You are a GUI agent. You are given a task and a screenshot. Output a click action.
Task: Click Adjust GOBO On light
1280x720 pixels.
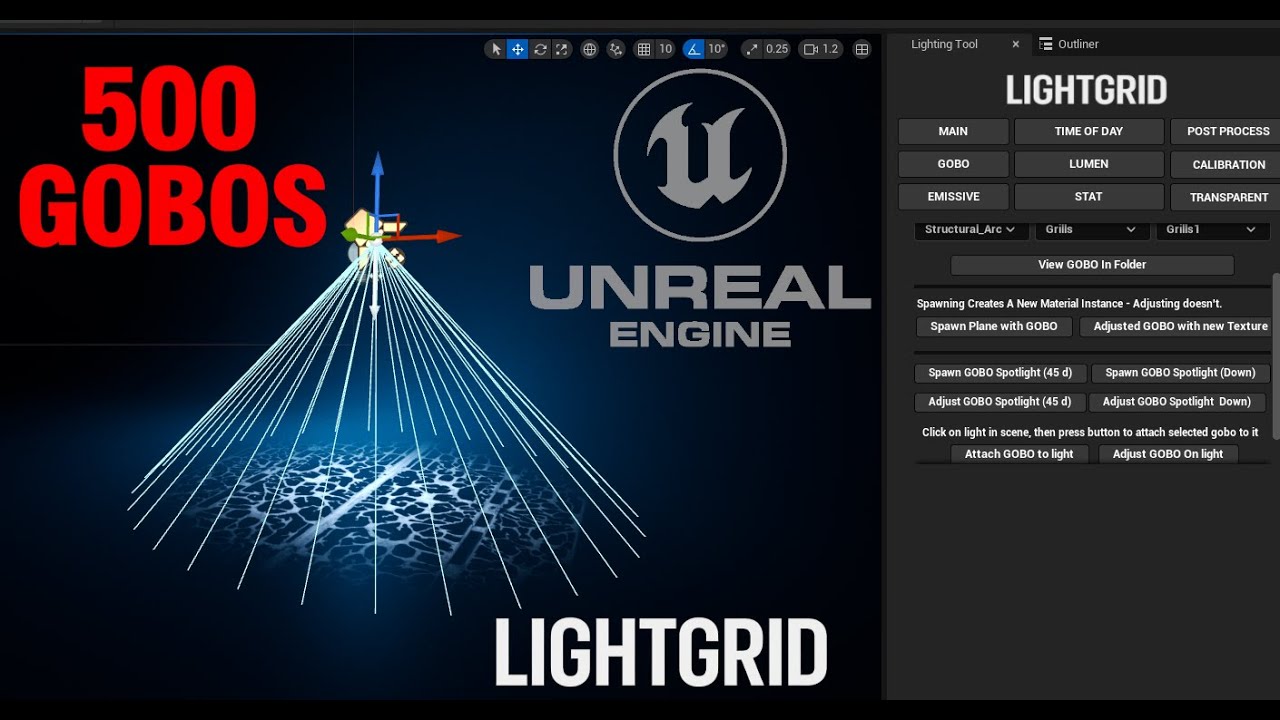(x=1168, y=454)
